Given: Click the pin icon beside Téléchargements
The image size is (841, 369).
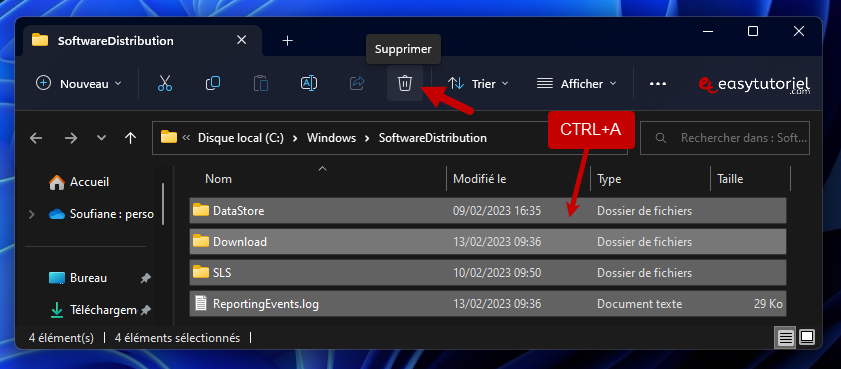Looking at the screenshot, I should click(145, 309).
